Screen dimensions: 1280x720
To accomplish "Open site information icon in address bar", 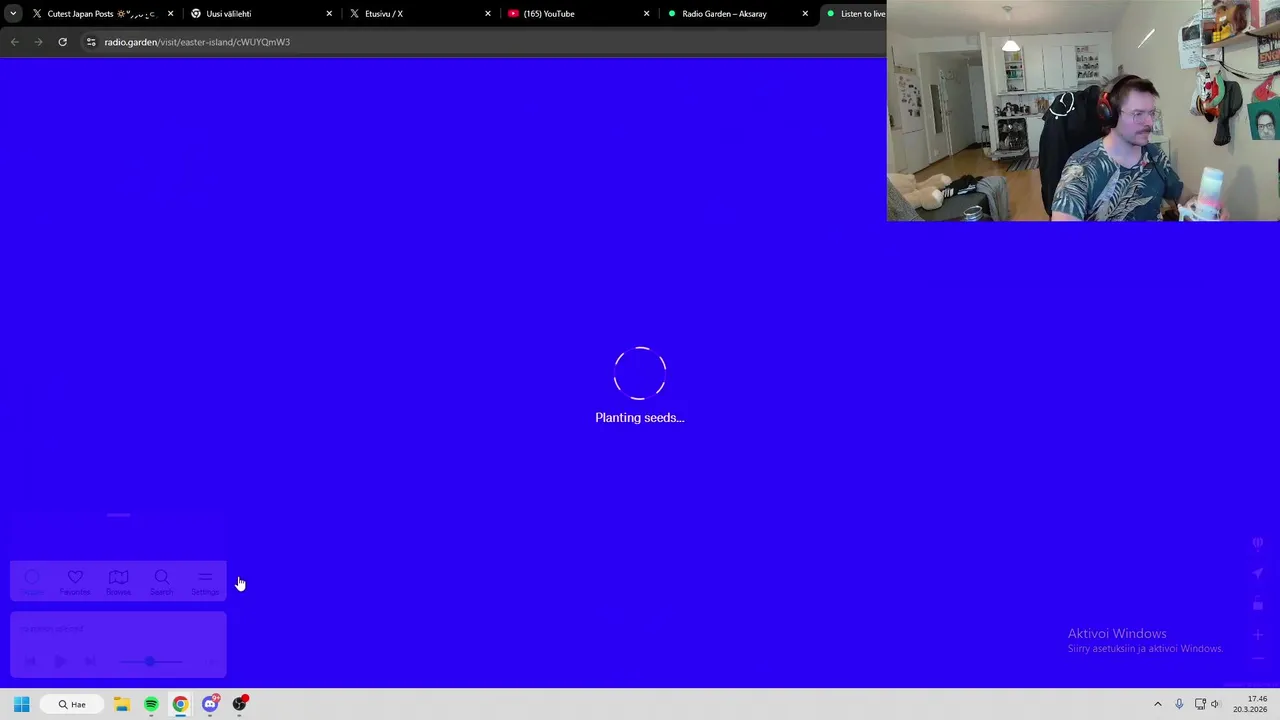I will (91, 42).
